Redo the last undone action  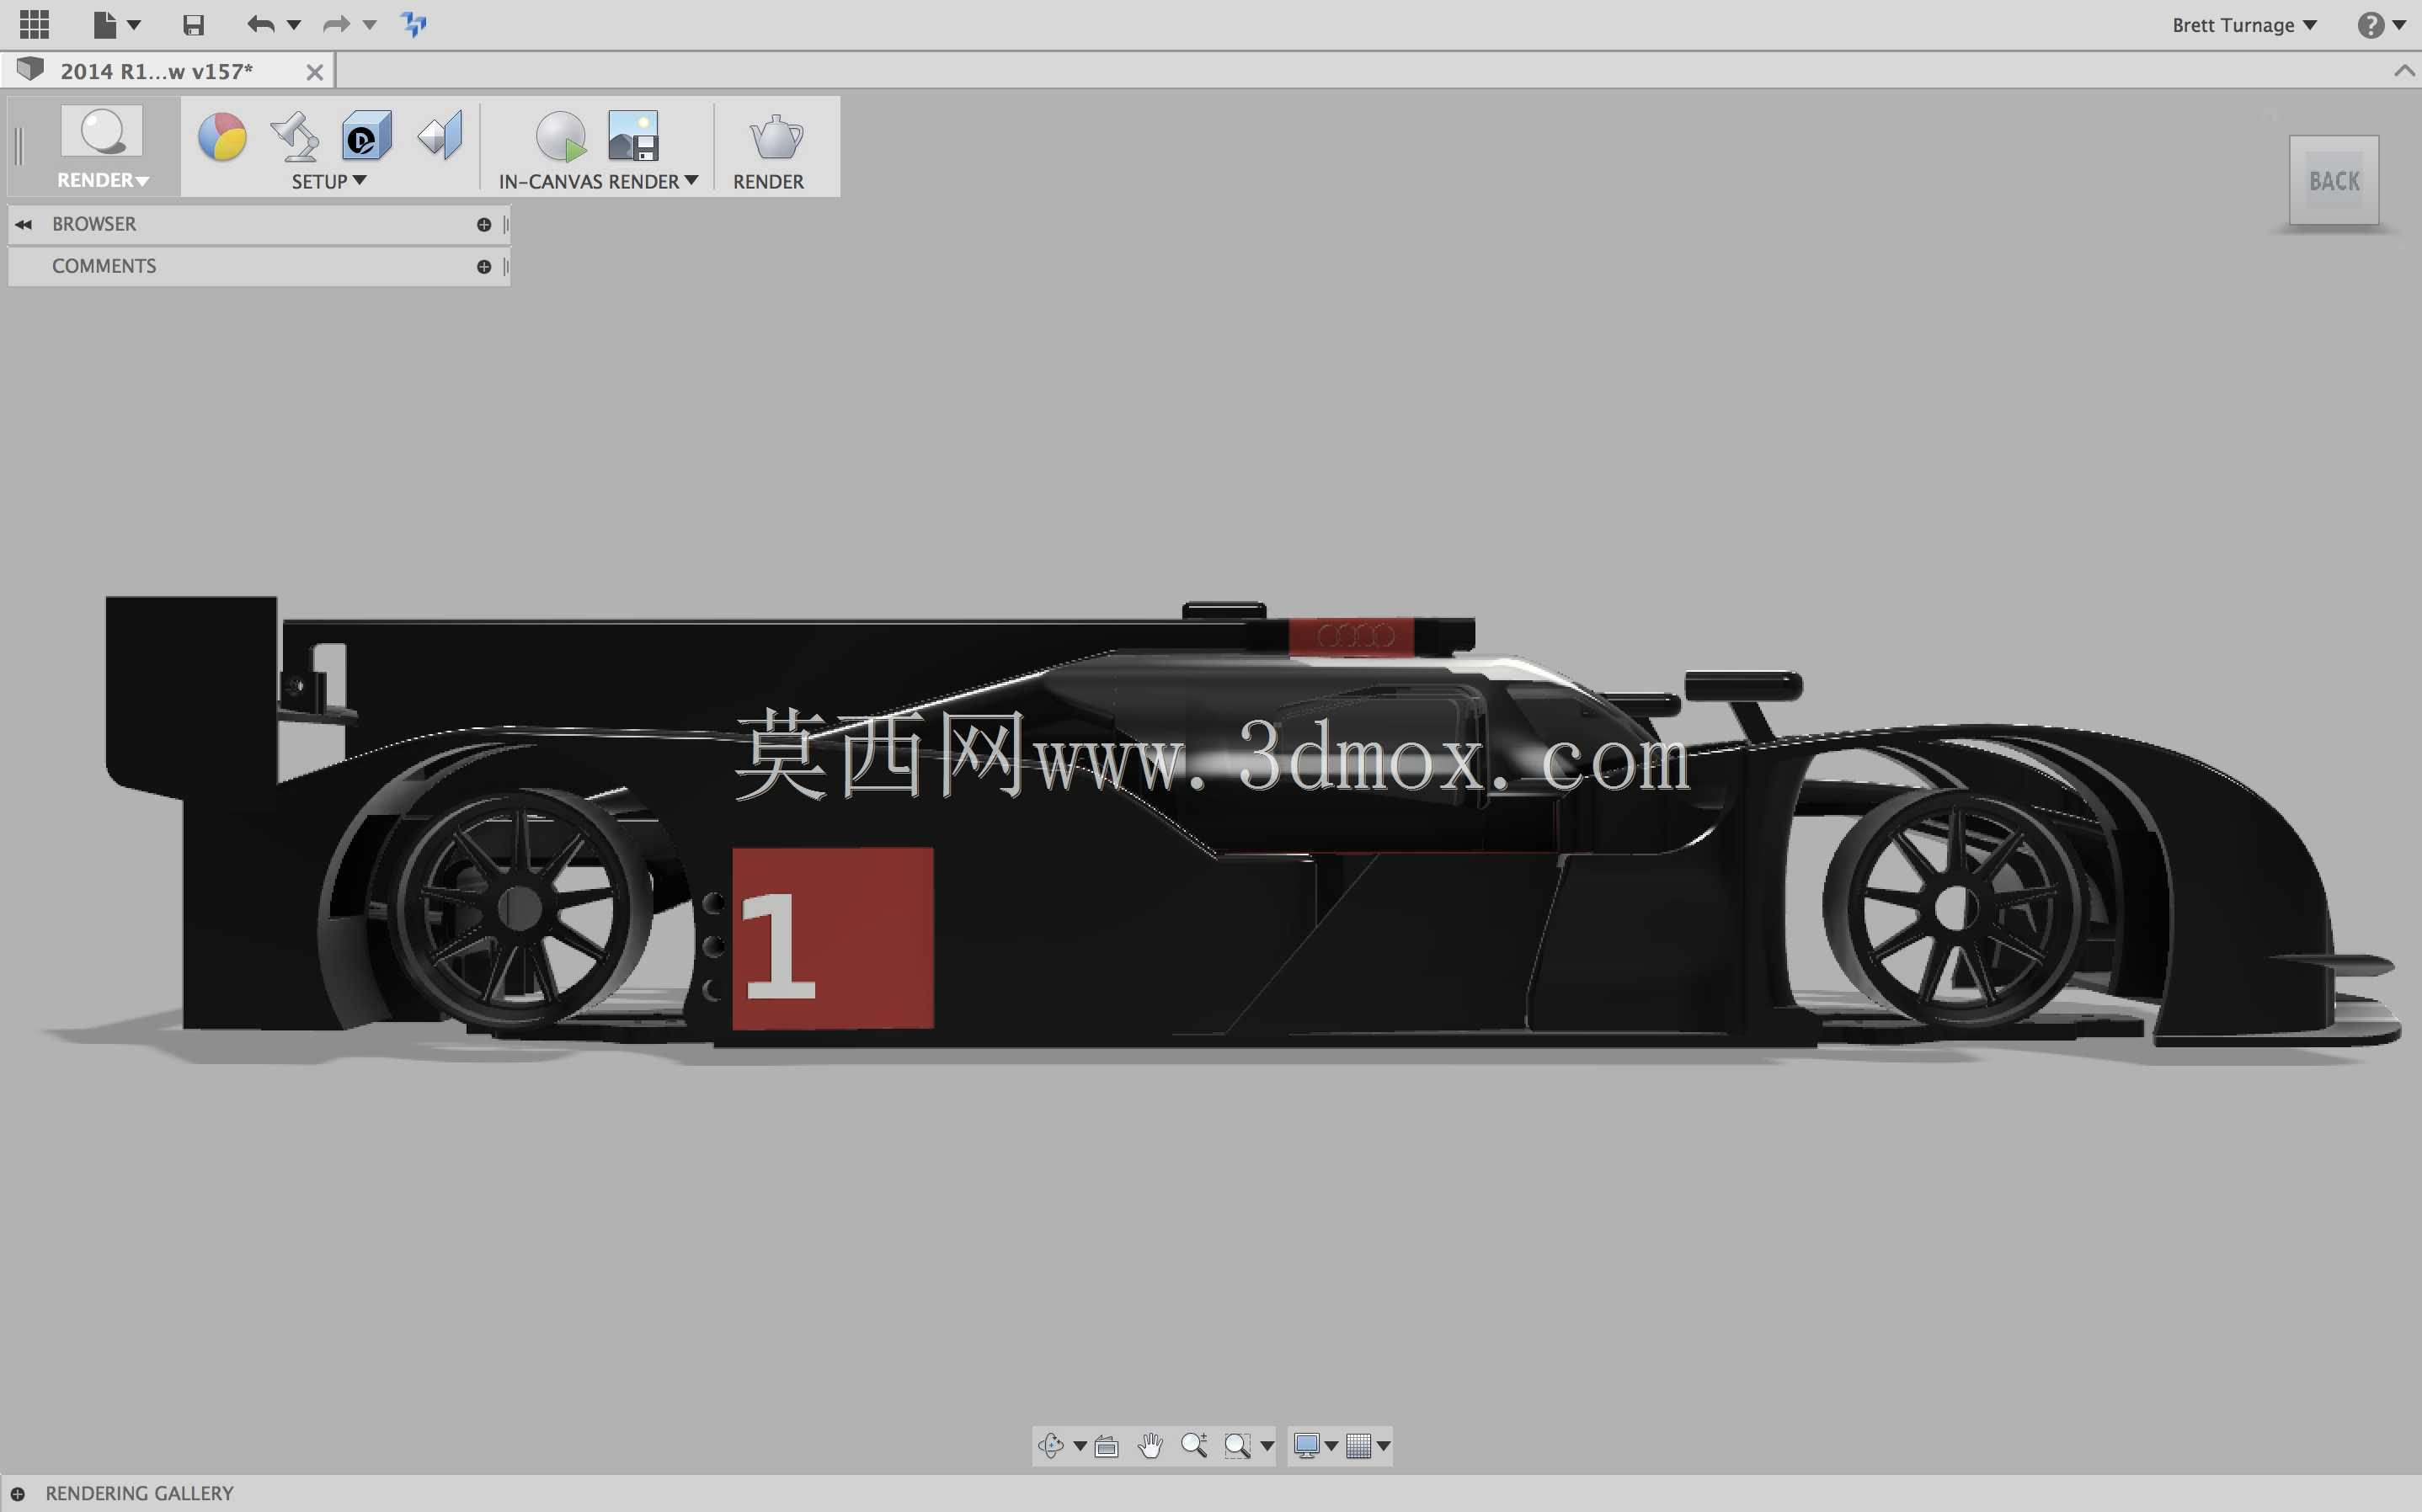336,24
